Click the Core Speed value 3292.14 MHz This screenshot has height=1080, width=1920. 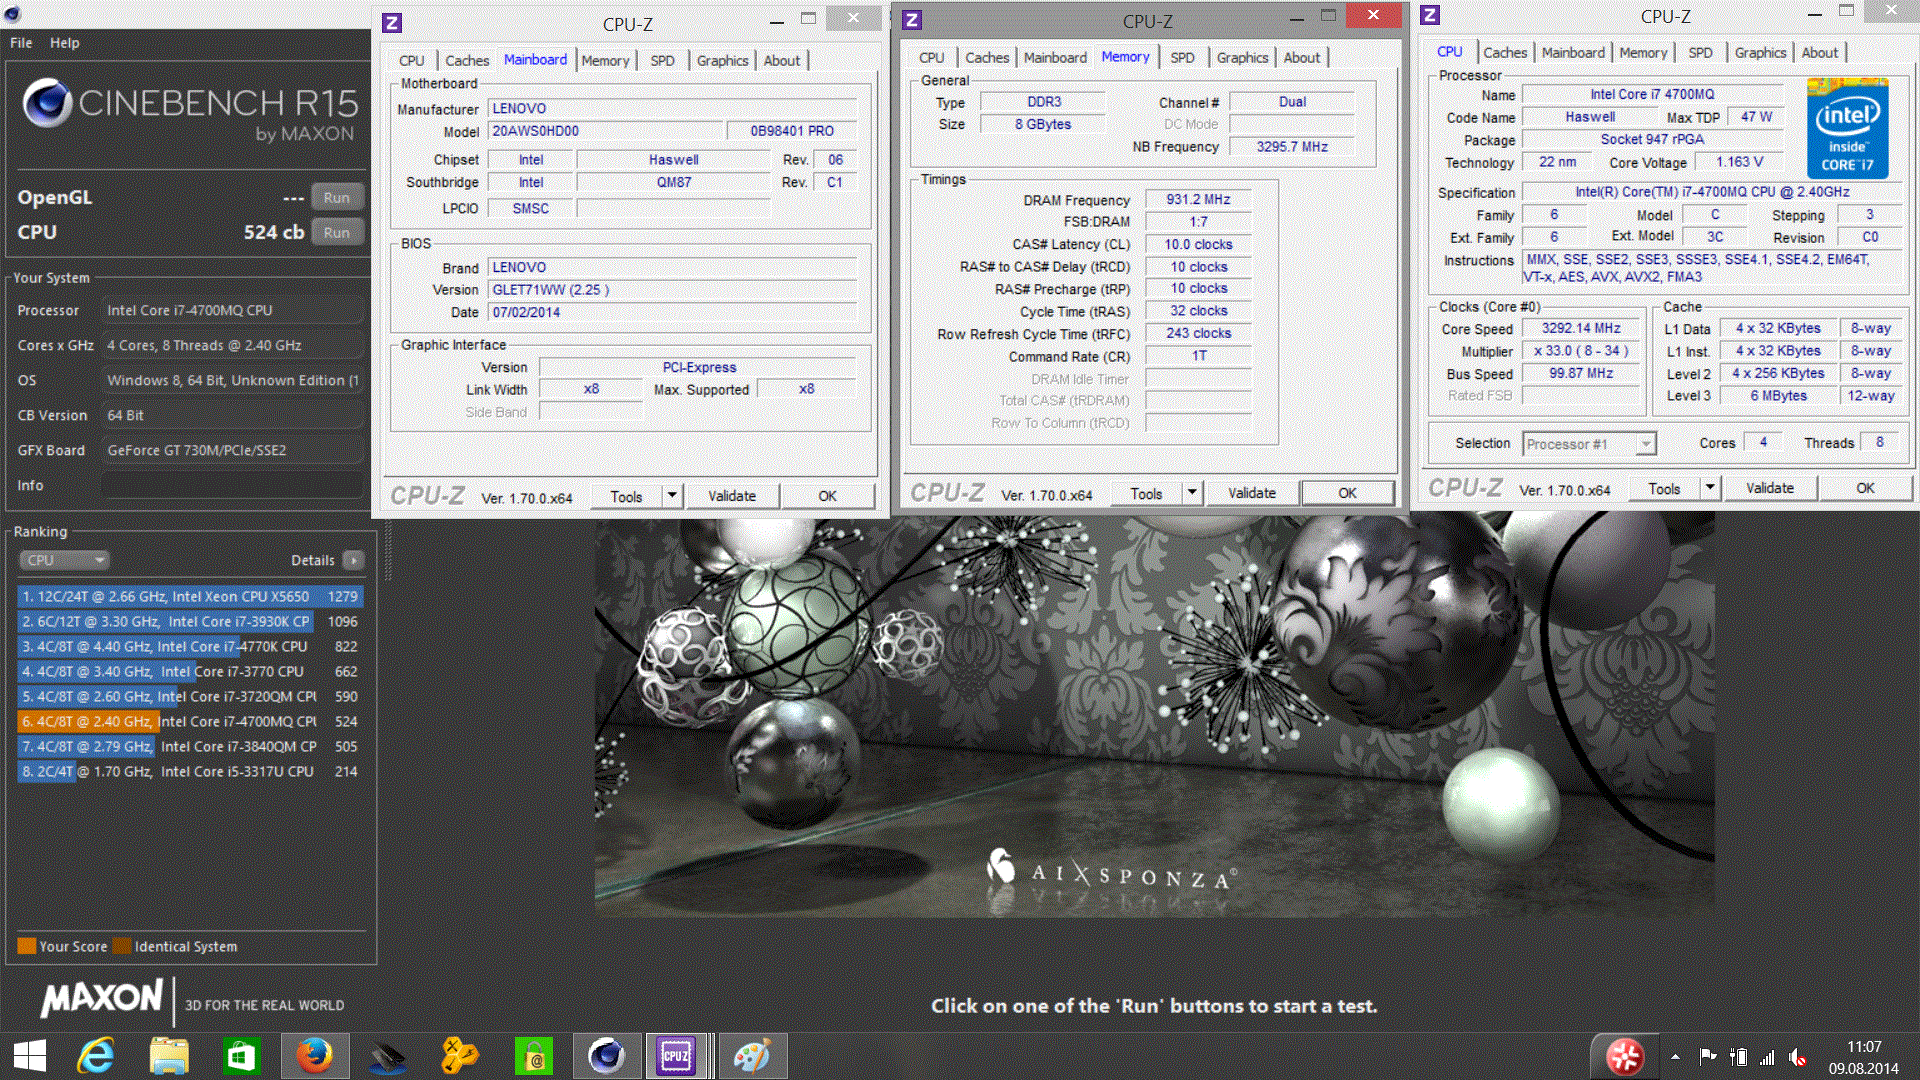1581,329
